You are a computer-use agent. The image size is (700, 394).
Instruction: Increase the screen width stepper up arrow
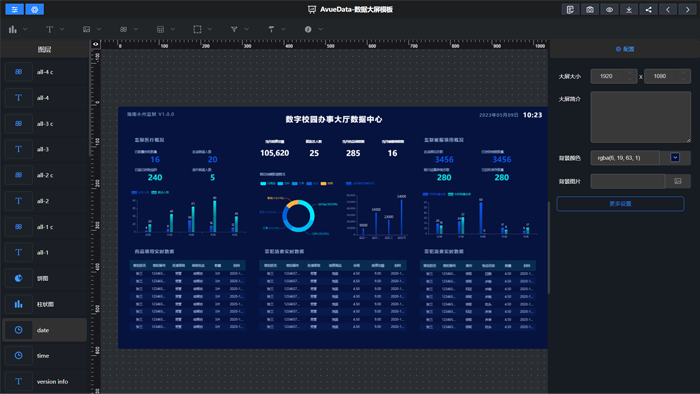click(x=630, y=73)
